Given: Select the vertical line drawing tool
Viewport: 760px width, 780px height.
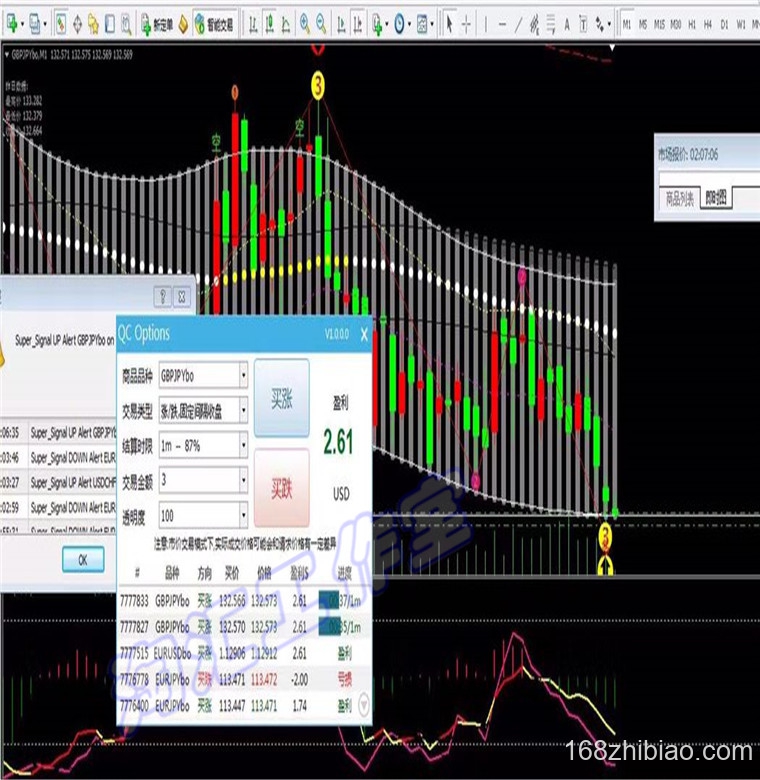Looking at the screenshot, I should (485, 23).
